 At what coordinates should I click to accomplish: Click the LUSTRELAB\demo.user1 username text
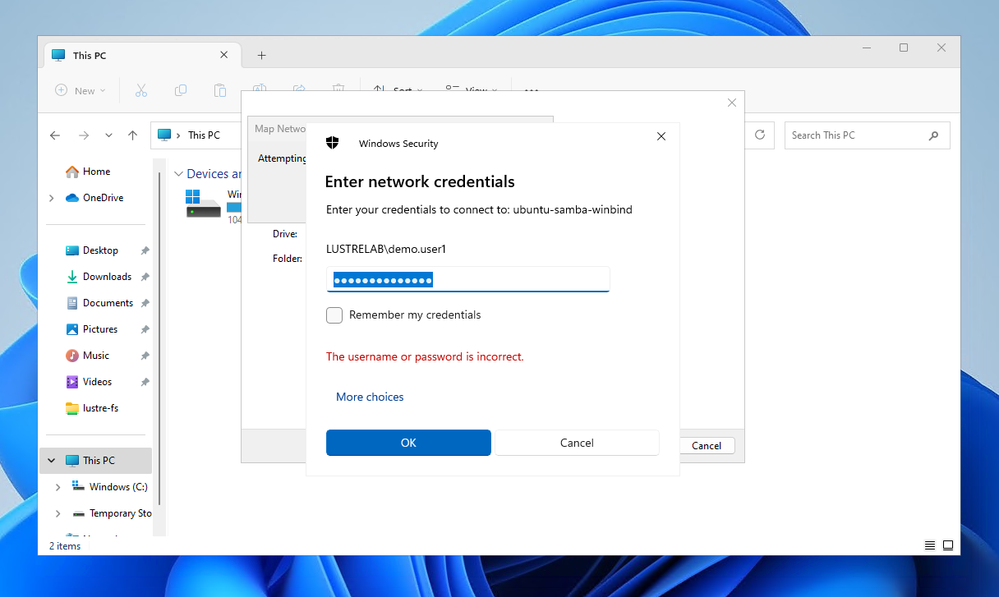point(386,249)
